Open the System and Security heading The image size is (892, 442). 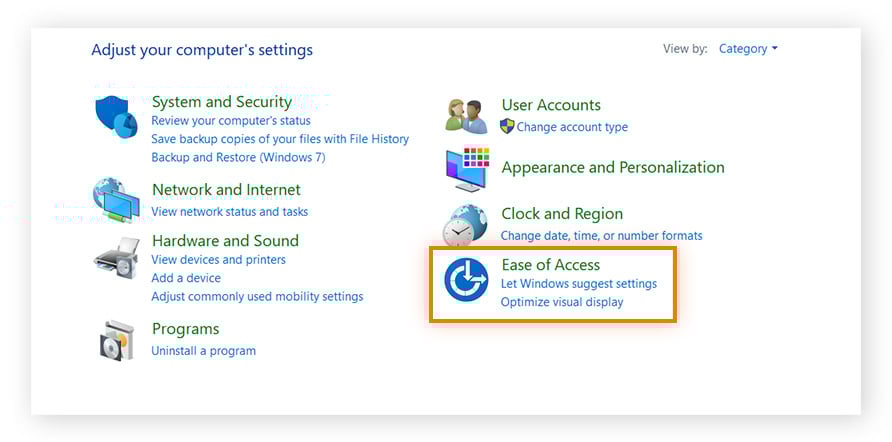222,102
